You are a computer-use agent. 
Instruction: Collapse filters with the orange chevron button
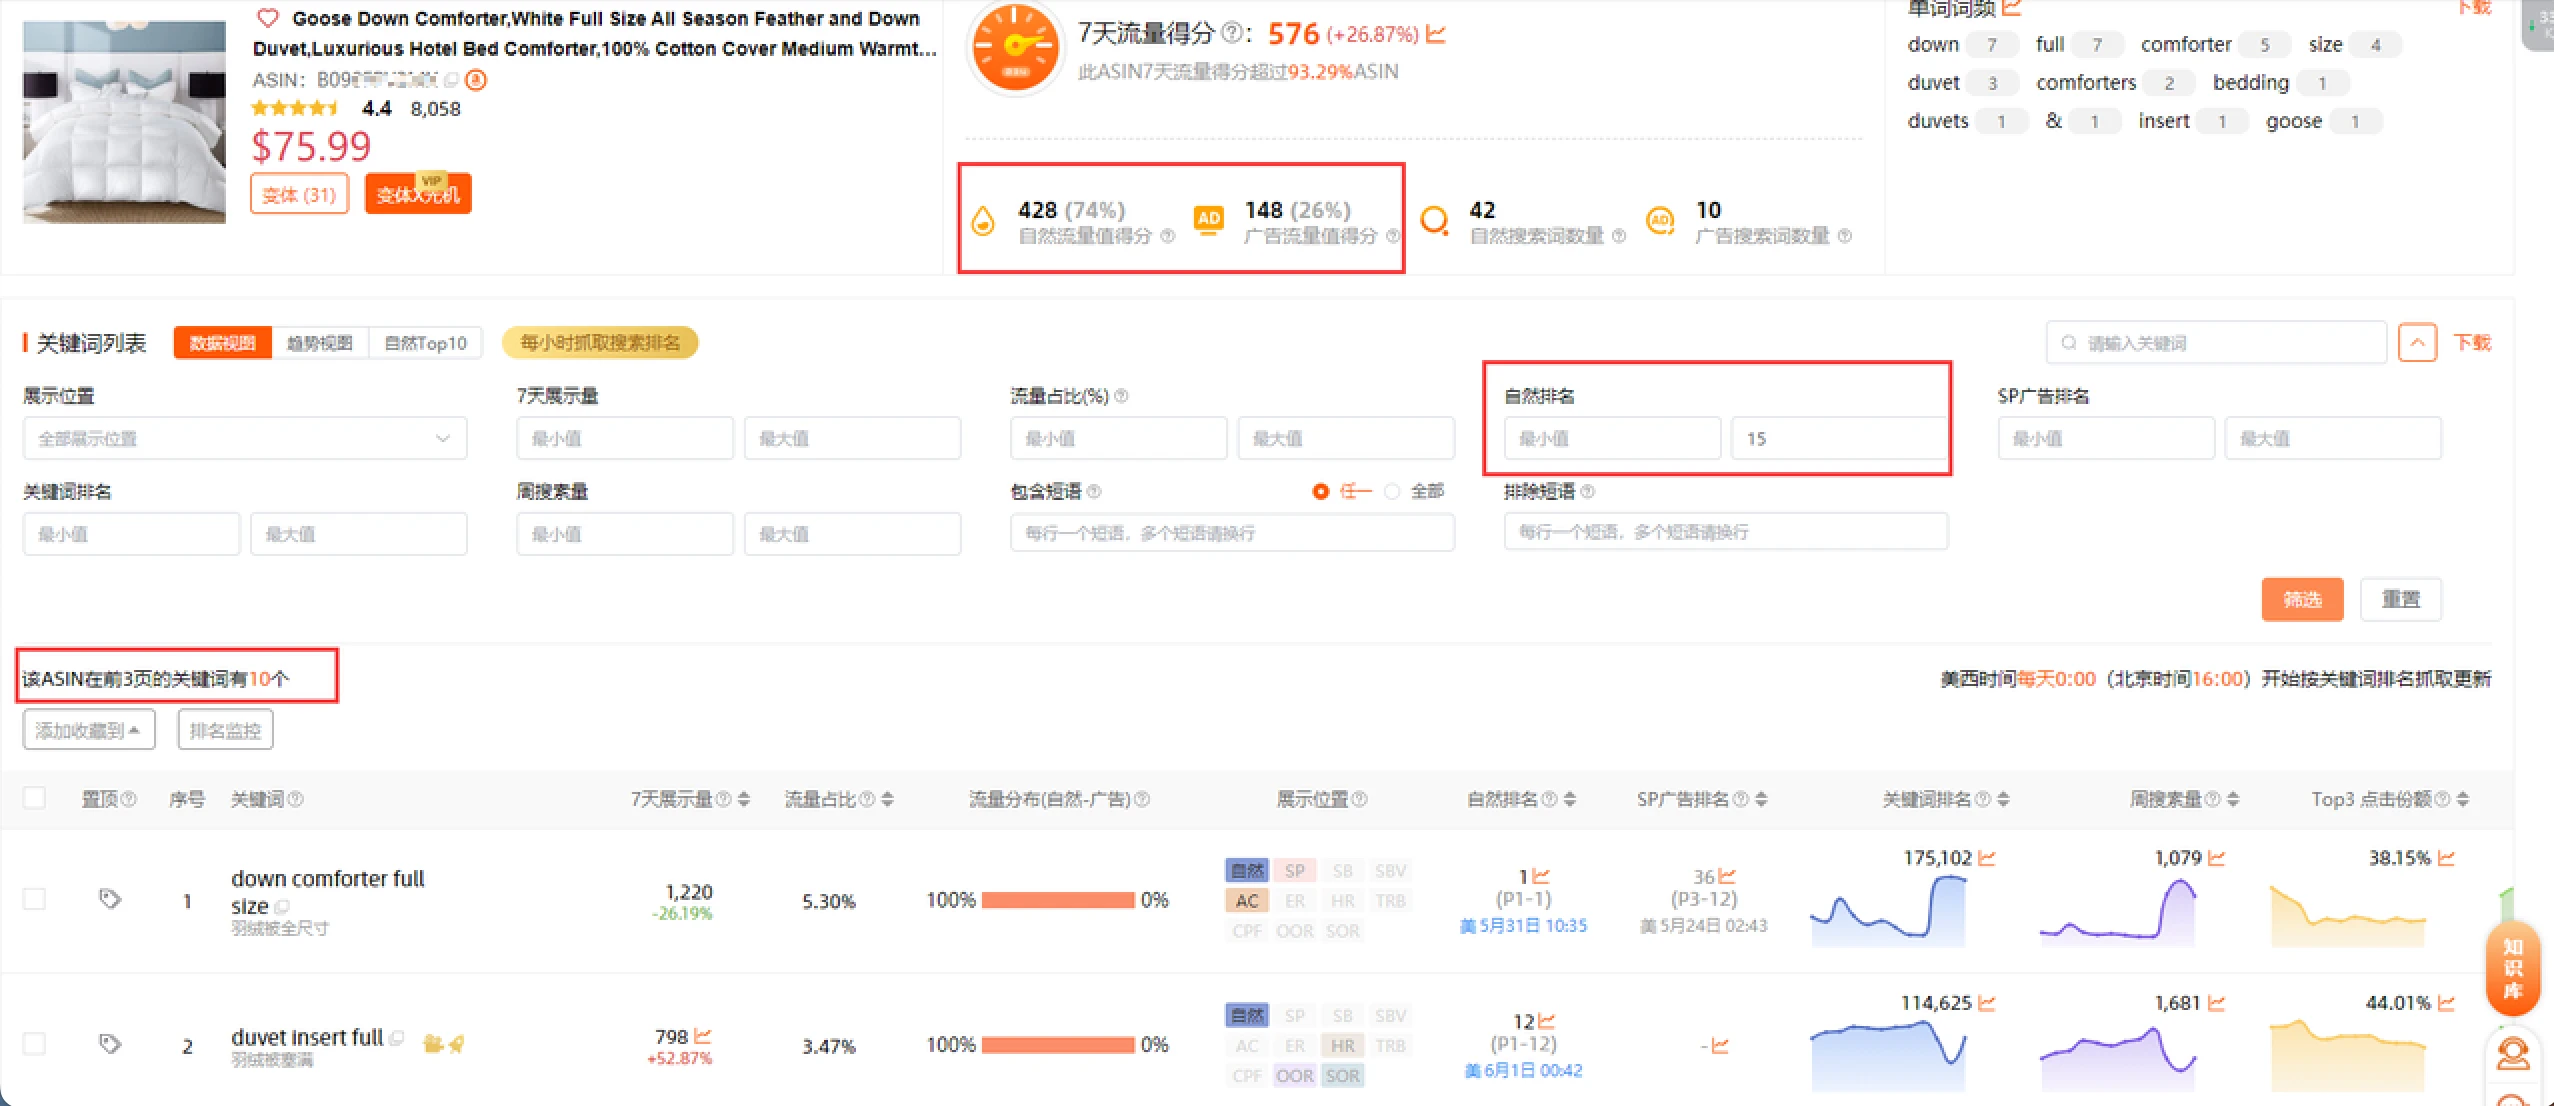coord(2417,343)
